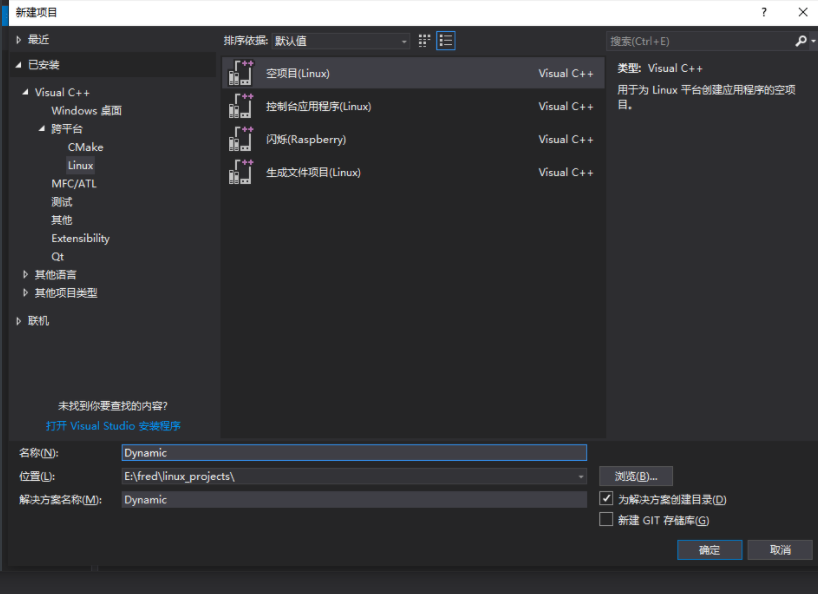Open search options dropdown arrow

coord(813,41)
